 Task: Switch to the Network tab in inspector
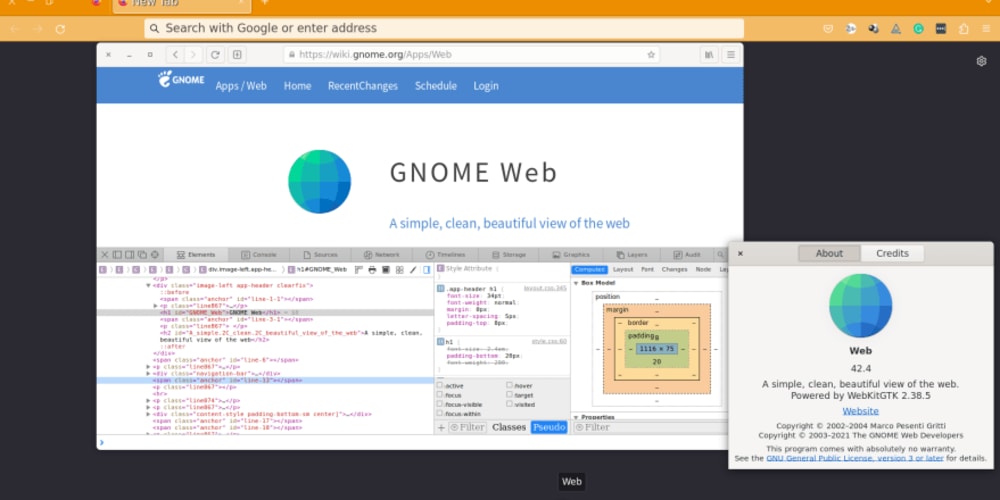(381, 255)
